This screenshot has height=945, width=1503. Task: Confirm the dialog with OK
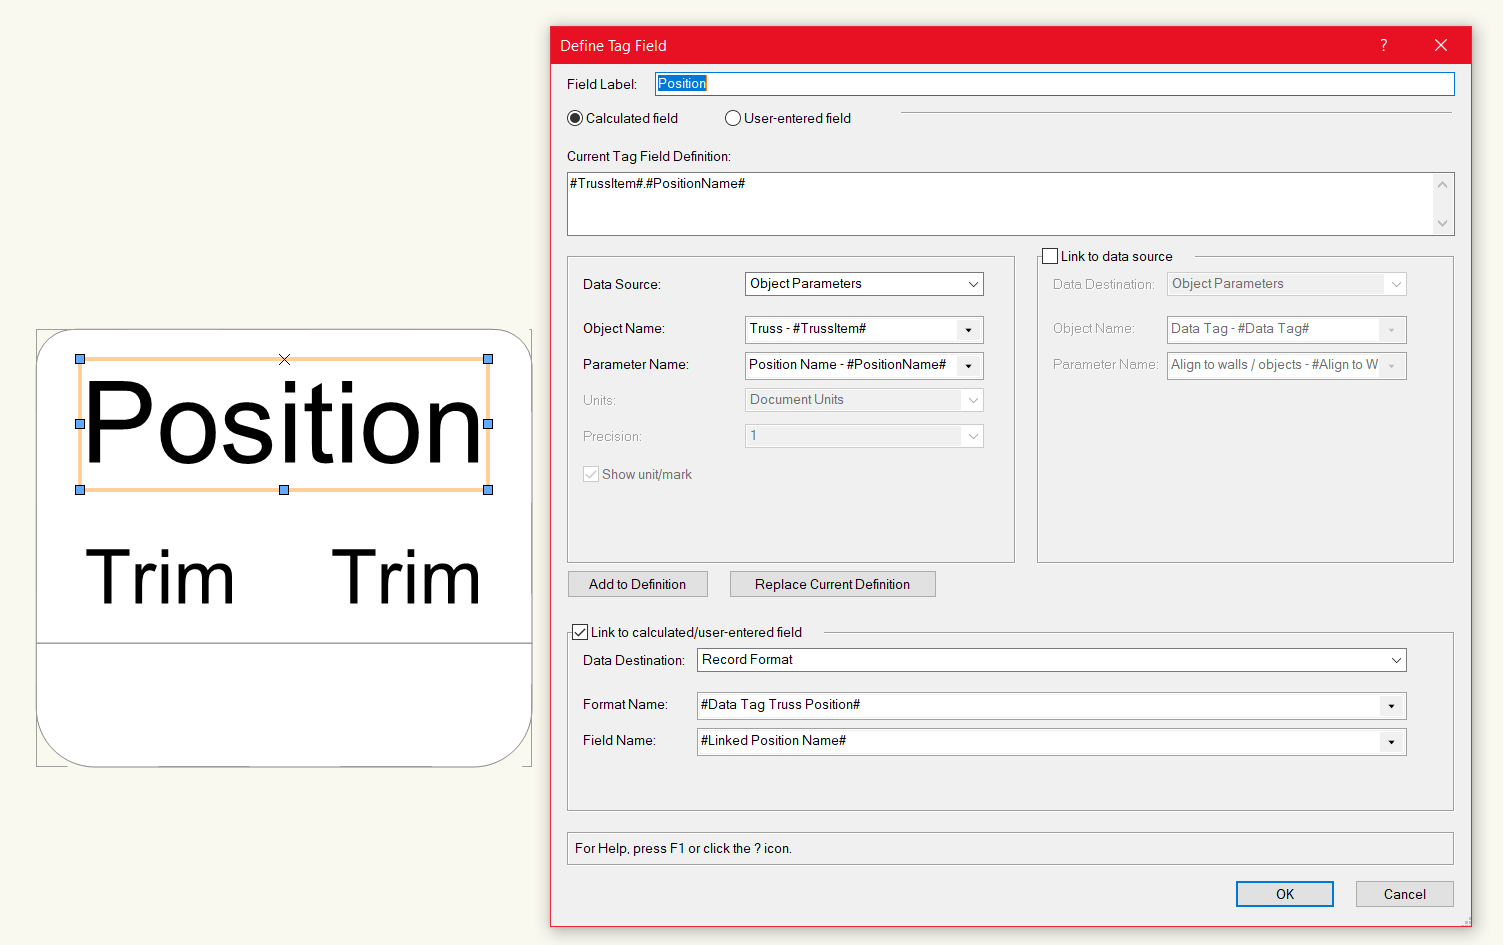(x=1284, y=893)
